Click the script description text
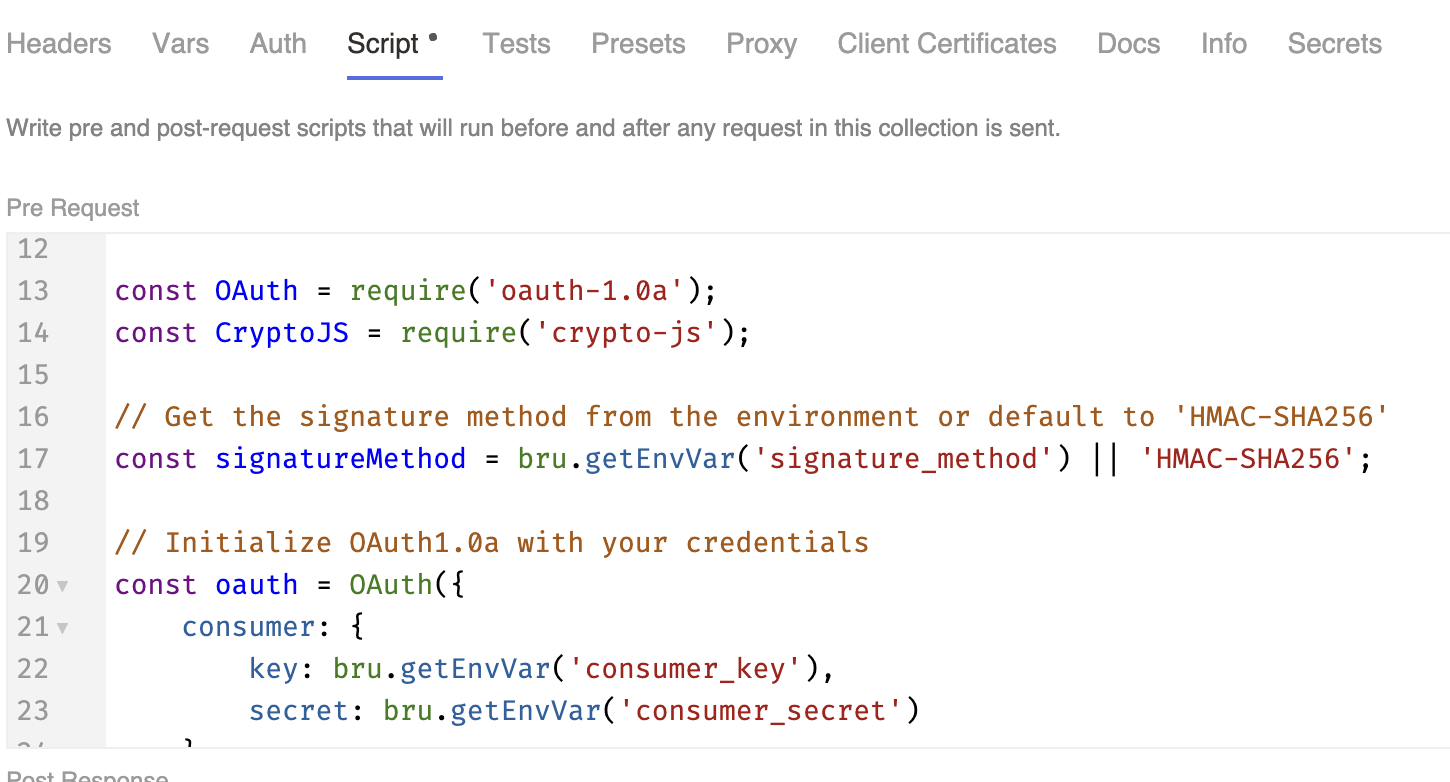 pyautogui.click(x=533, y=128)
